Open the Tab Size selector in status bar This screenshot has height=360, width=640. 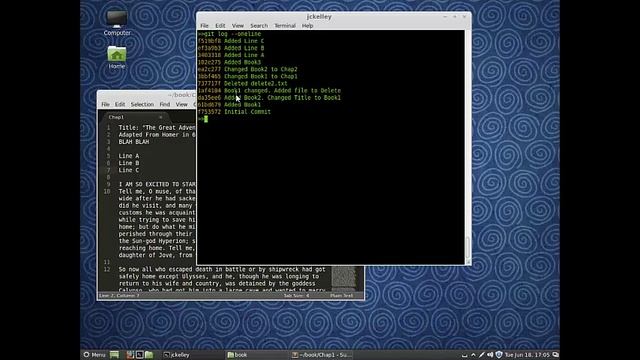296,296
